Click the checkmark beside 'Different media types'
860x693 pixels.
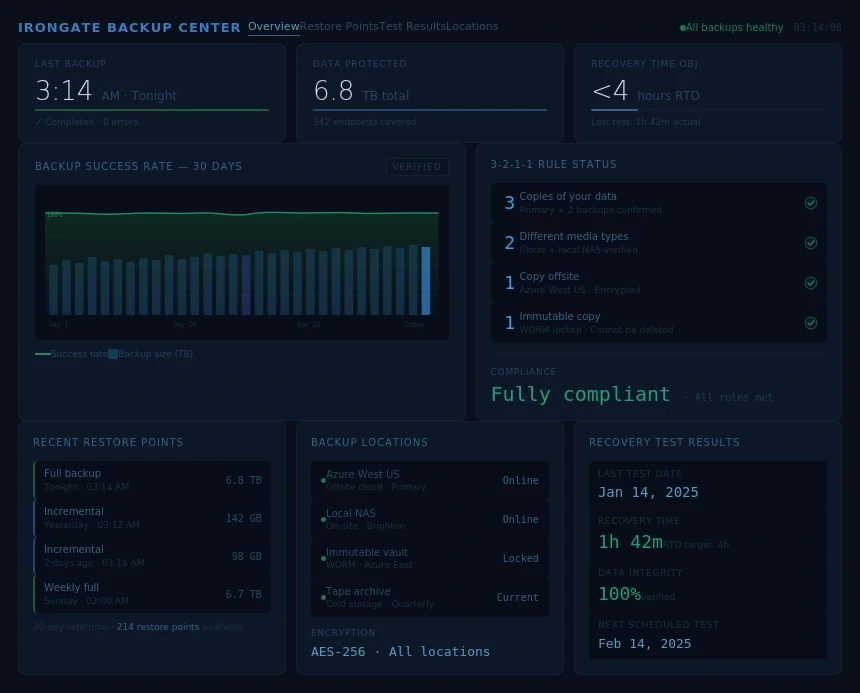[811, 243]
